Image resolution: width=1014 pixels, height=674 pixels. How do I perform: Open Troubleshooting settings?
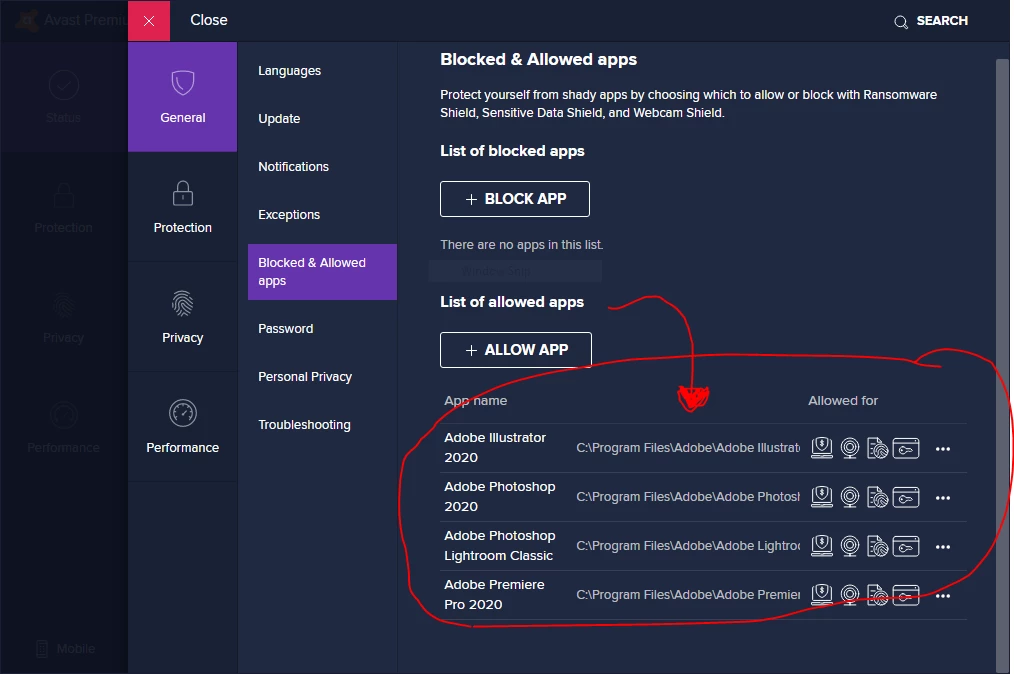[x=305, y=424]
